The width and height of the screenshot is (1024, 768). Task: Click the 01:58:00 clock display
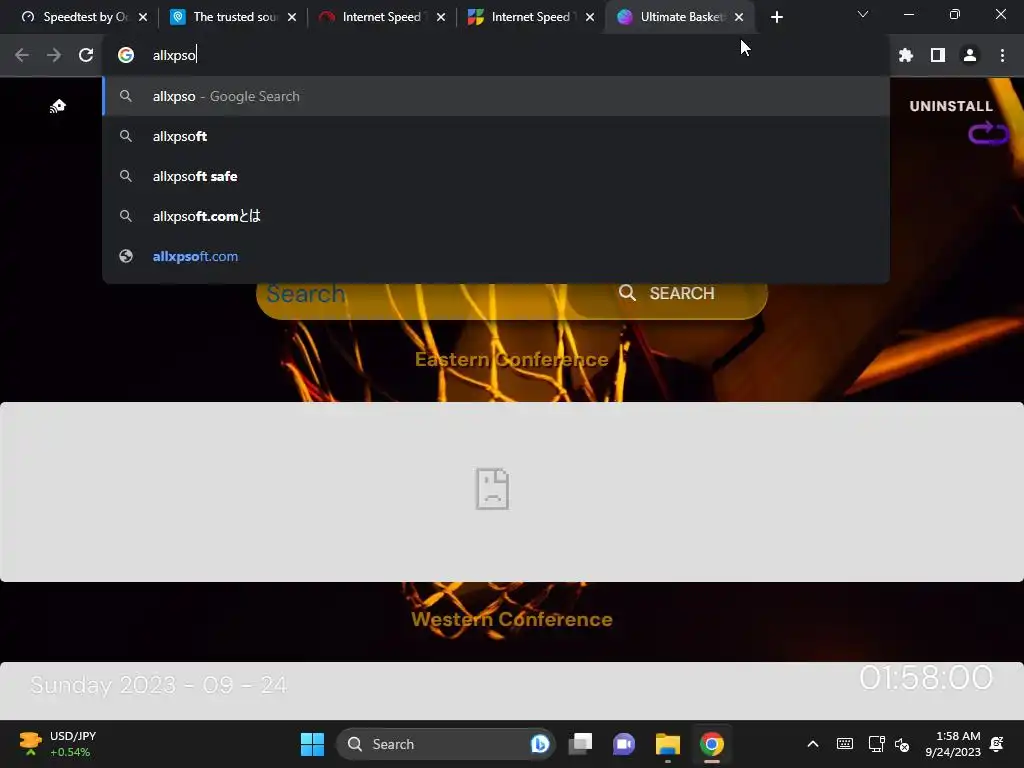pos(926,677)
